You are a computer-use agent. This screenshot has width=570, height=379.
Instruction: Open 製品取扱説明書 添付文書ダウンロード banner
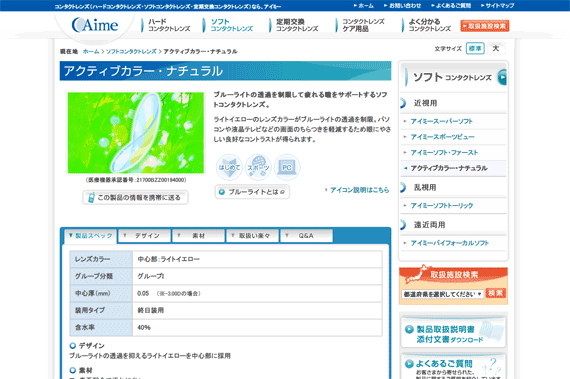(x=453, y=332)
